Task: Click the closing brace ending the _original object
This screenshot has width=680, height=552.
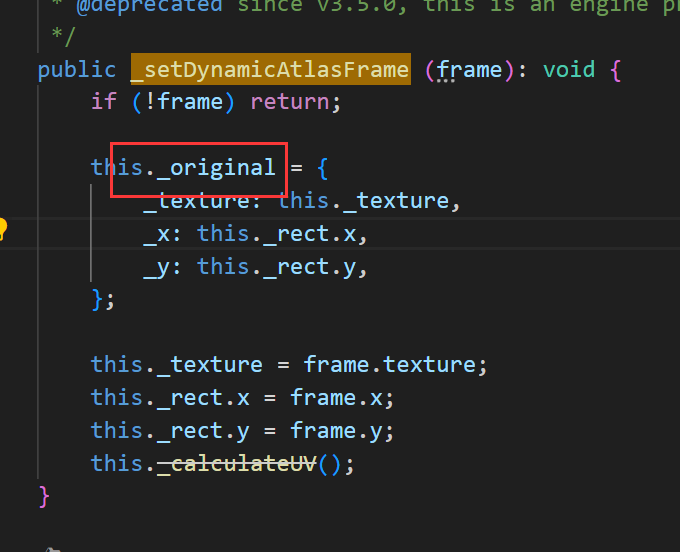Action: pyautogui.click(x=97, y=299)
